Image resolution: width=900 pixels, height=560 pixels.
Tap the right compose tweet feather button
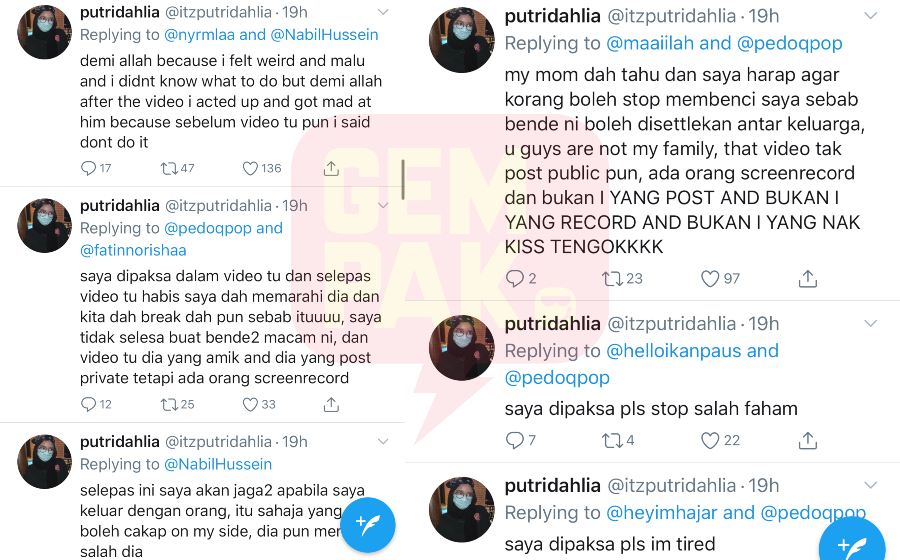point(852,542)
